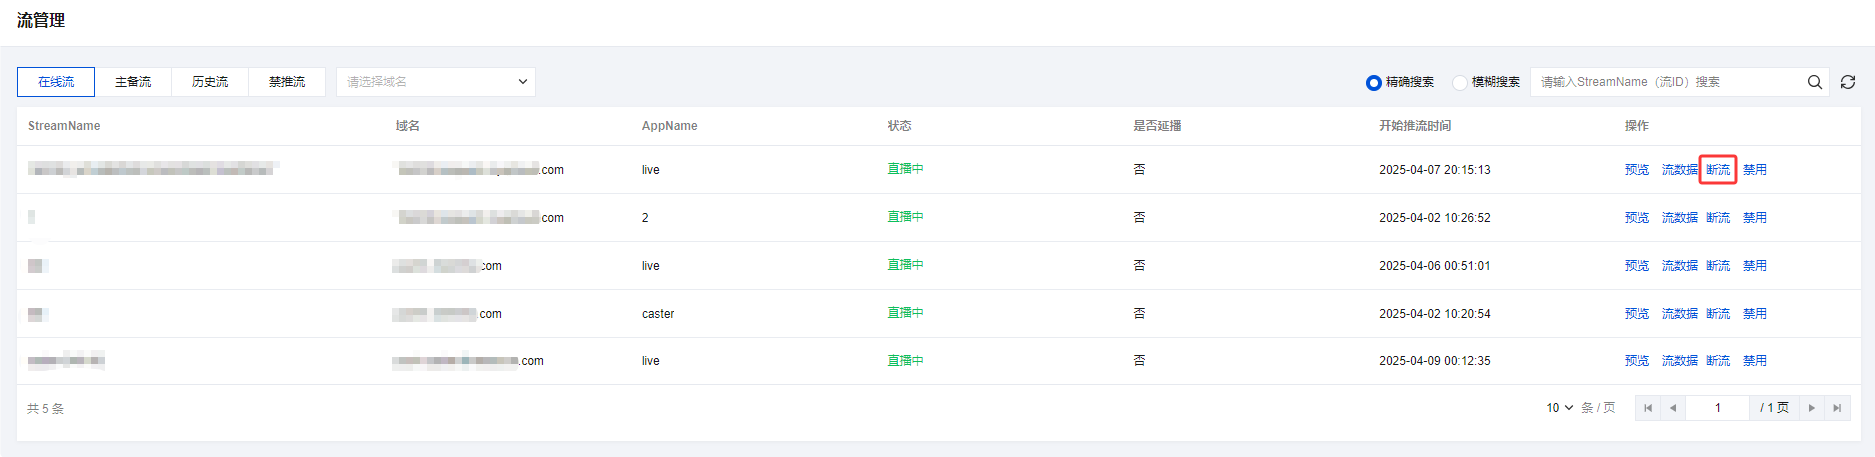Switch to 历史流 tab

click(210, 82)
